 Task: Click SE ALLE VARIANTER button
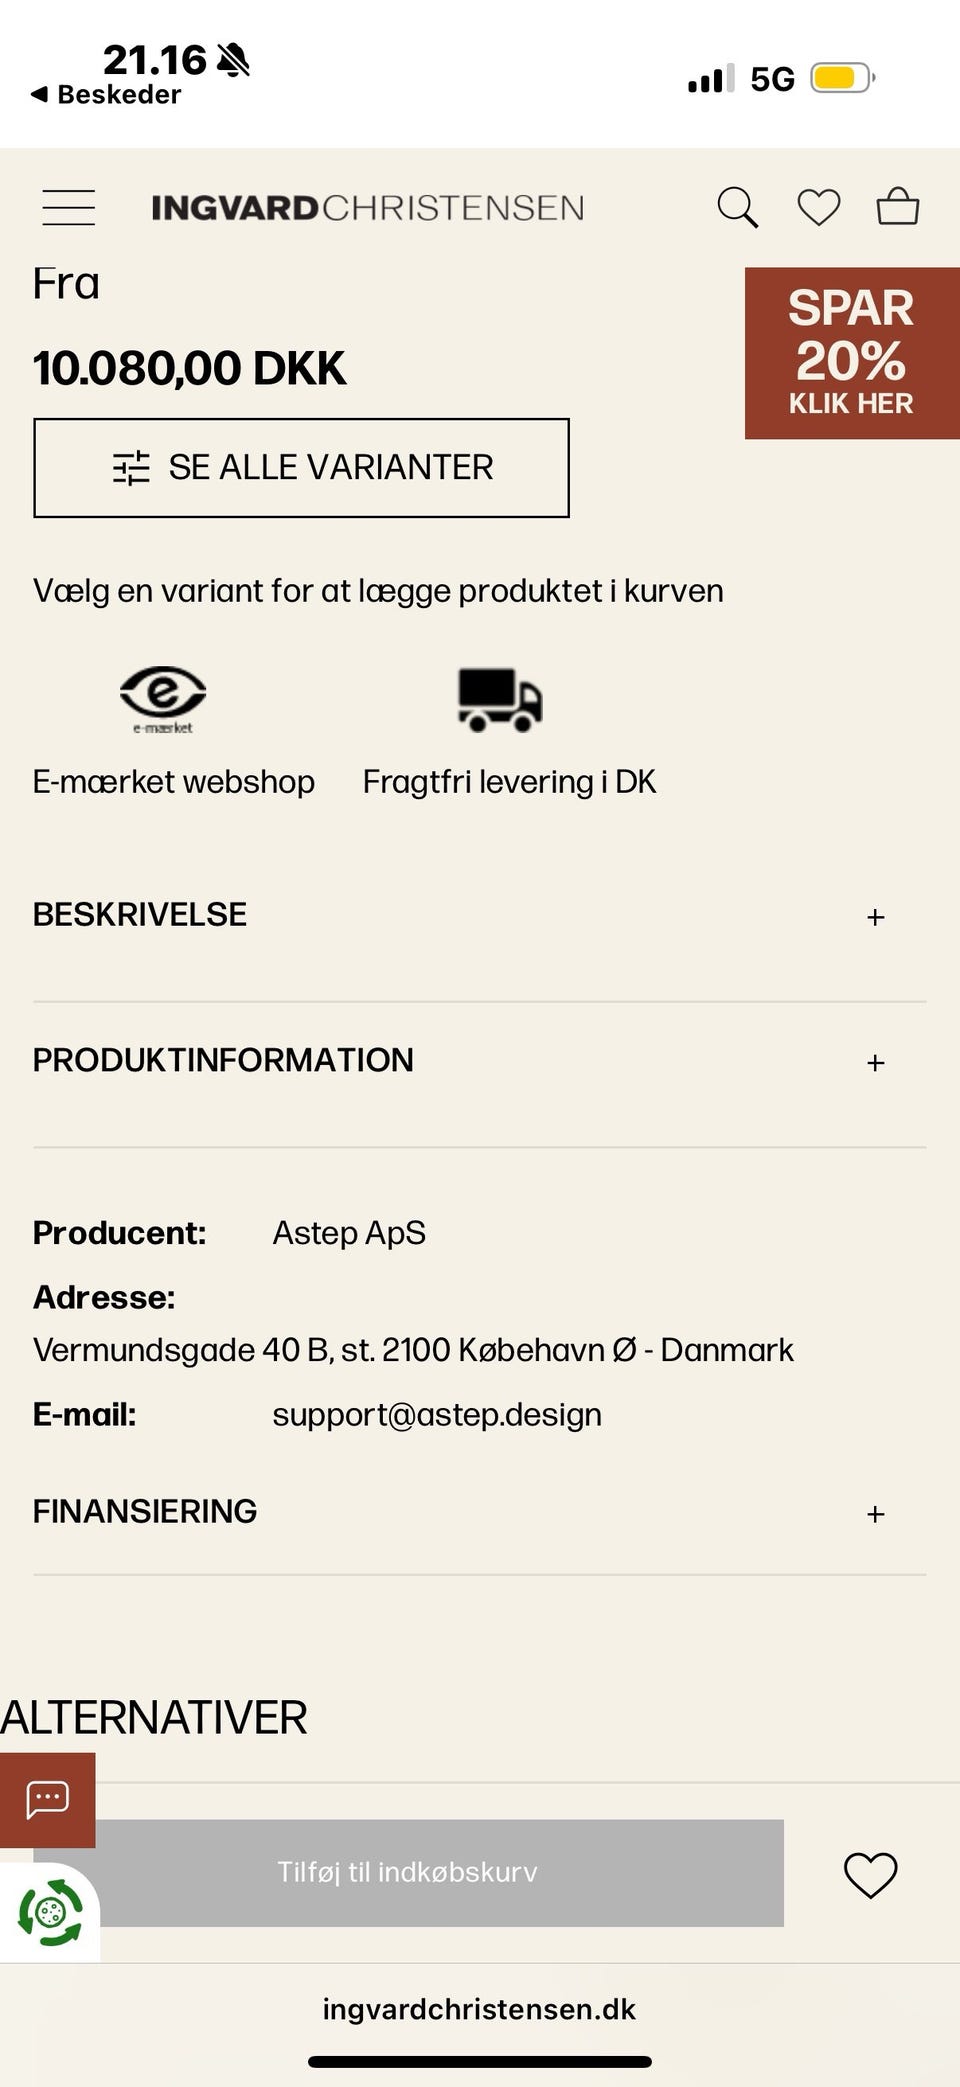(x=301, y=468)
